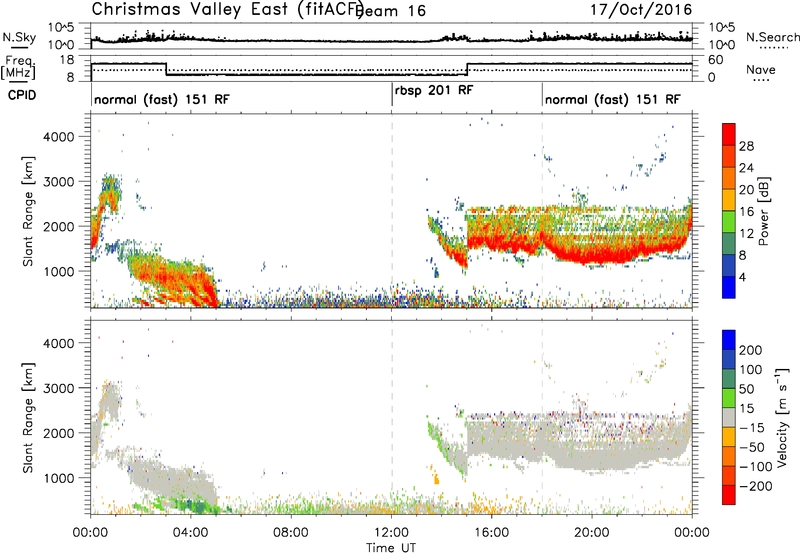Click the light green segment of Power color bar
Image resolution: width=800 pixels, height=554 pixels.
point(729,222)
